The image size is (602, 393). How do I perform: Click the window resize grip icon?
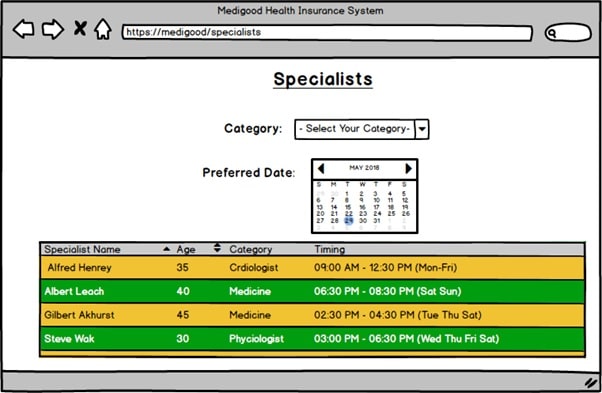coord(591,382)
